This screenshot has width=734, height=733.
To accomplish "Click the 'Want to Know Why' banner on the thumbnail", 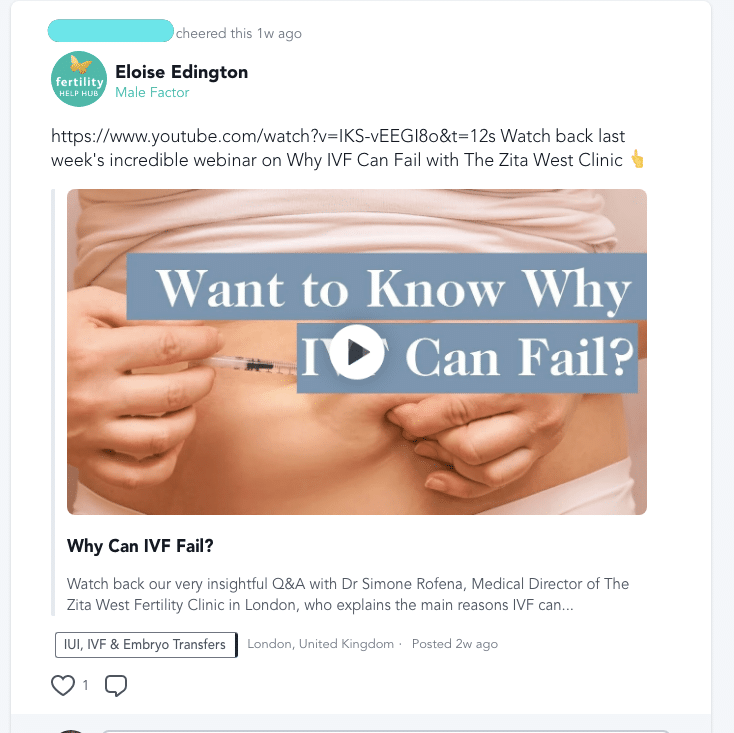I will tap(387, 287).
